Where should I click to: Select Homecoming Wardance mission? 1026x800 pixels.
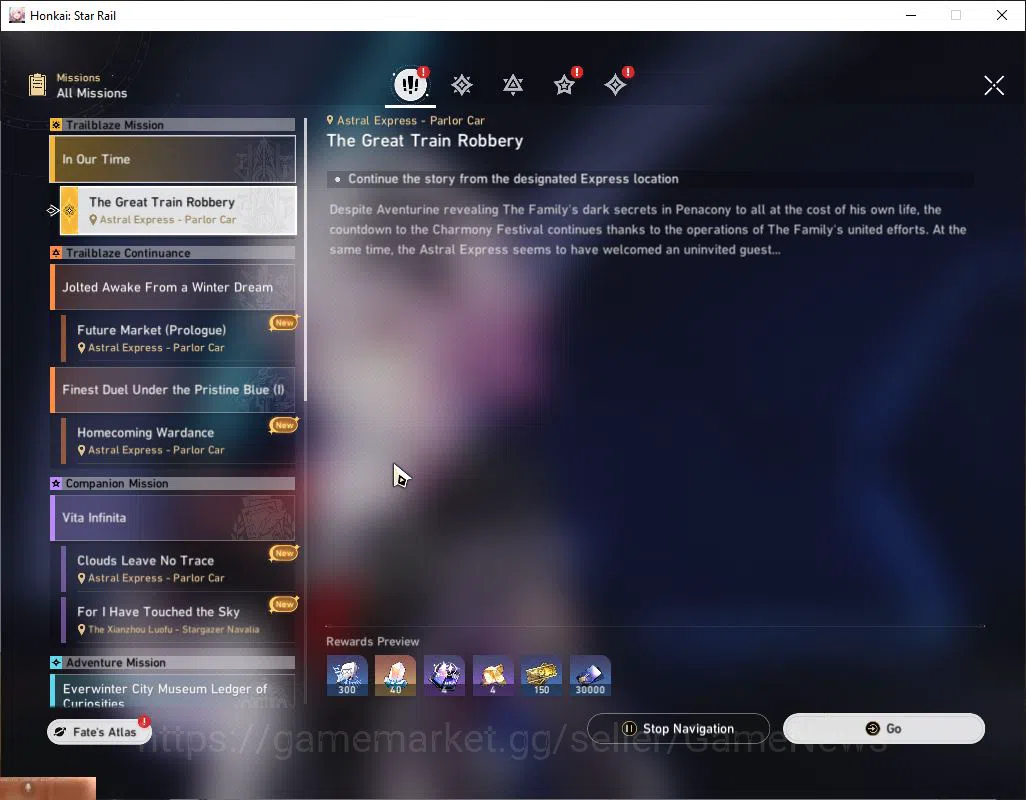[x=178, y=440]
